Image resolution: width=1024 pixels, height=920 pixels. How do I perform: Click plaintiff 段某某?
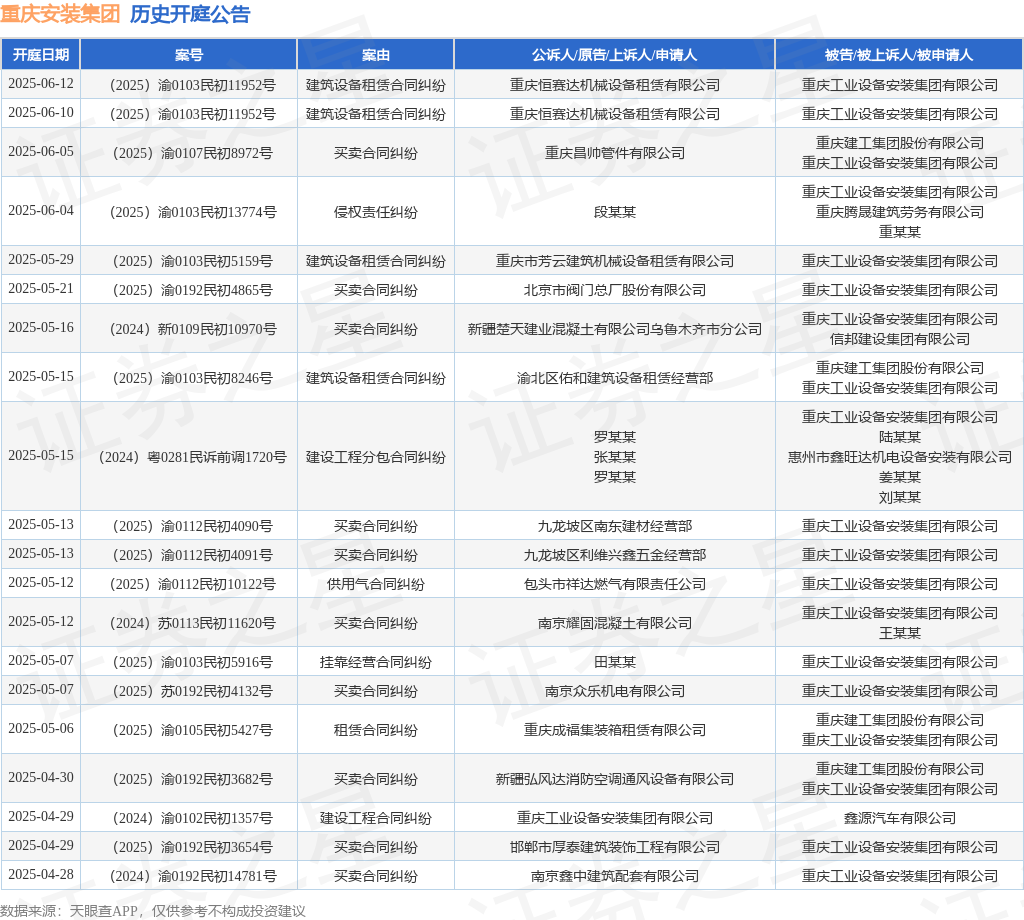(x=615, y=212)
